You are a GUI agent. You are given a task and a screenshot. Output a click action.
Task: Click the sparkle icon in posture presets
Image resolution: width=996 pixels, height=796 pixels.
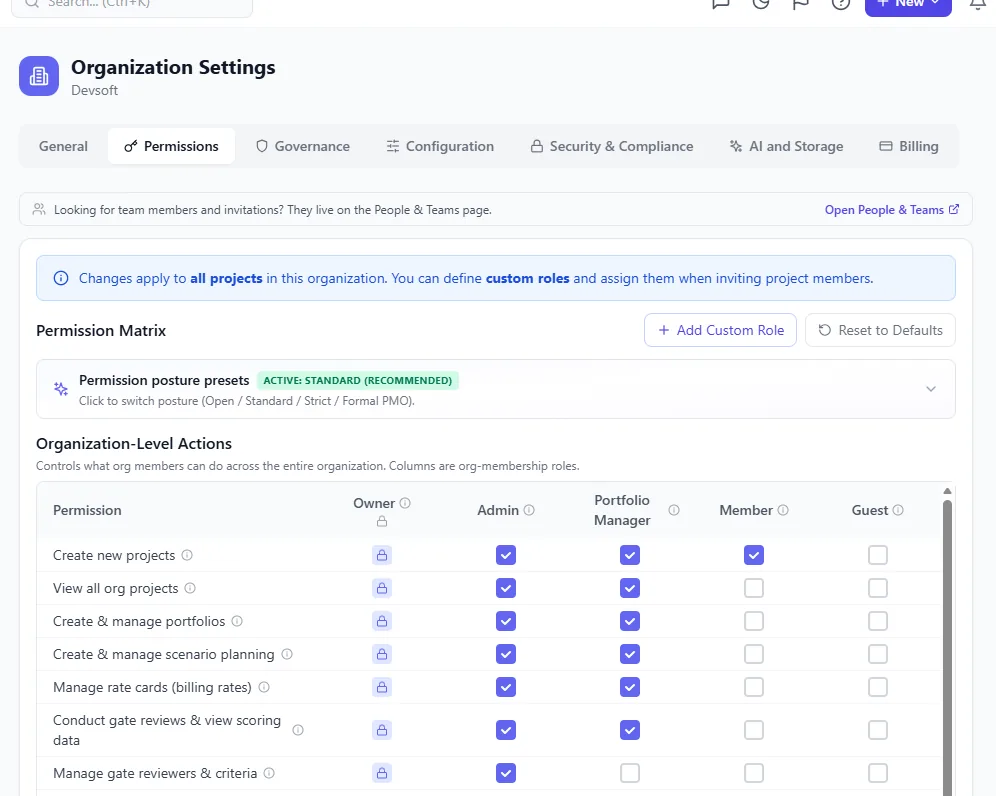pyautogui.click(x=61, y=389)
